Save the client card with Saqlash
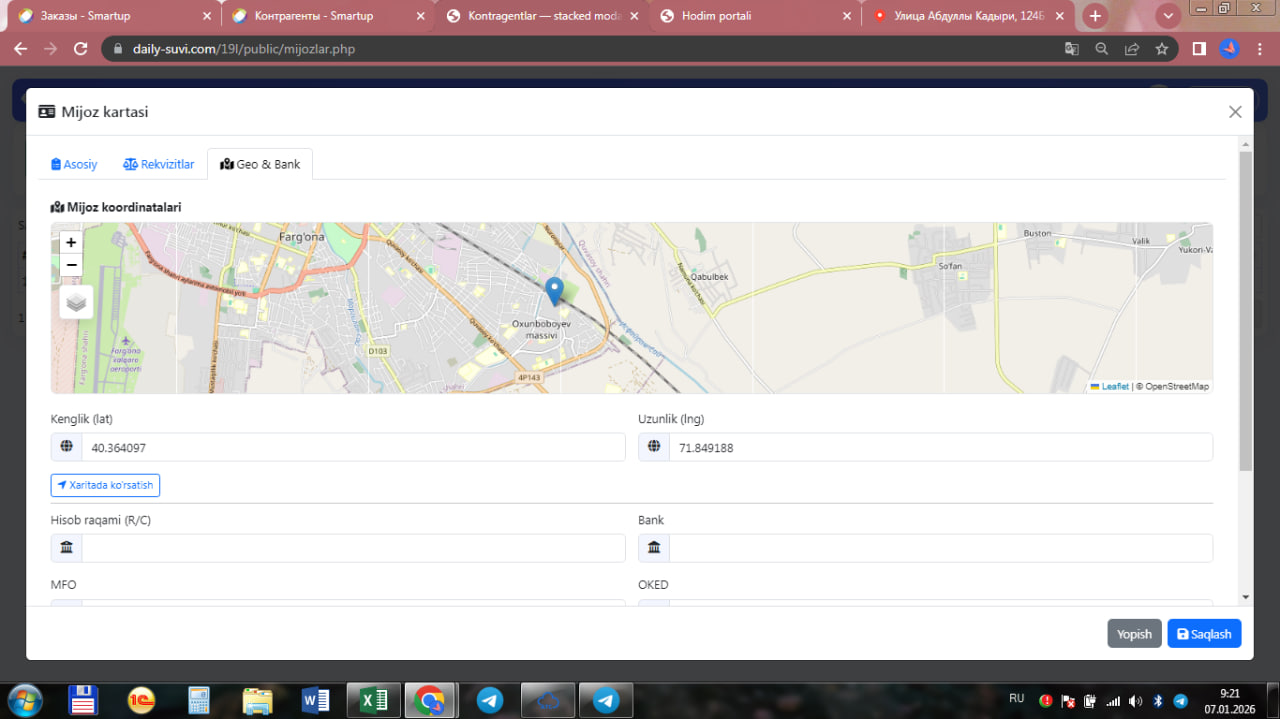The width and height of the screenshot is (1280, 719). coord(1204,634)
